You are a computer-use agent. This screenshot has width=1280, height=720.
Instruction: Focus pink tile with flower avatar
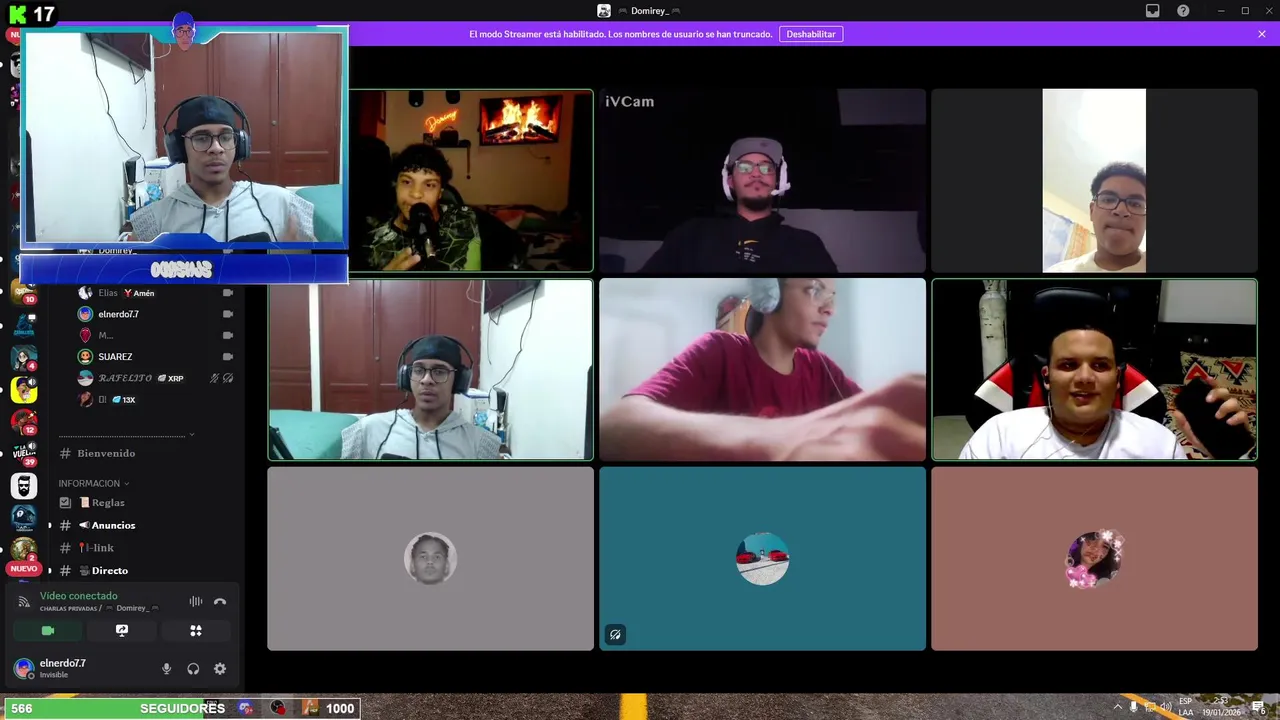pos(1094,558)
